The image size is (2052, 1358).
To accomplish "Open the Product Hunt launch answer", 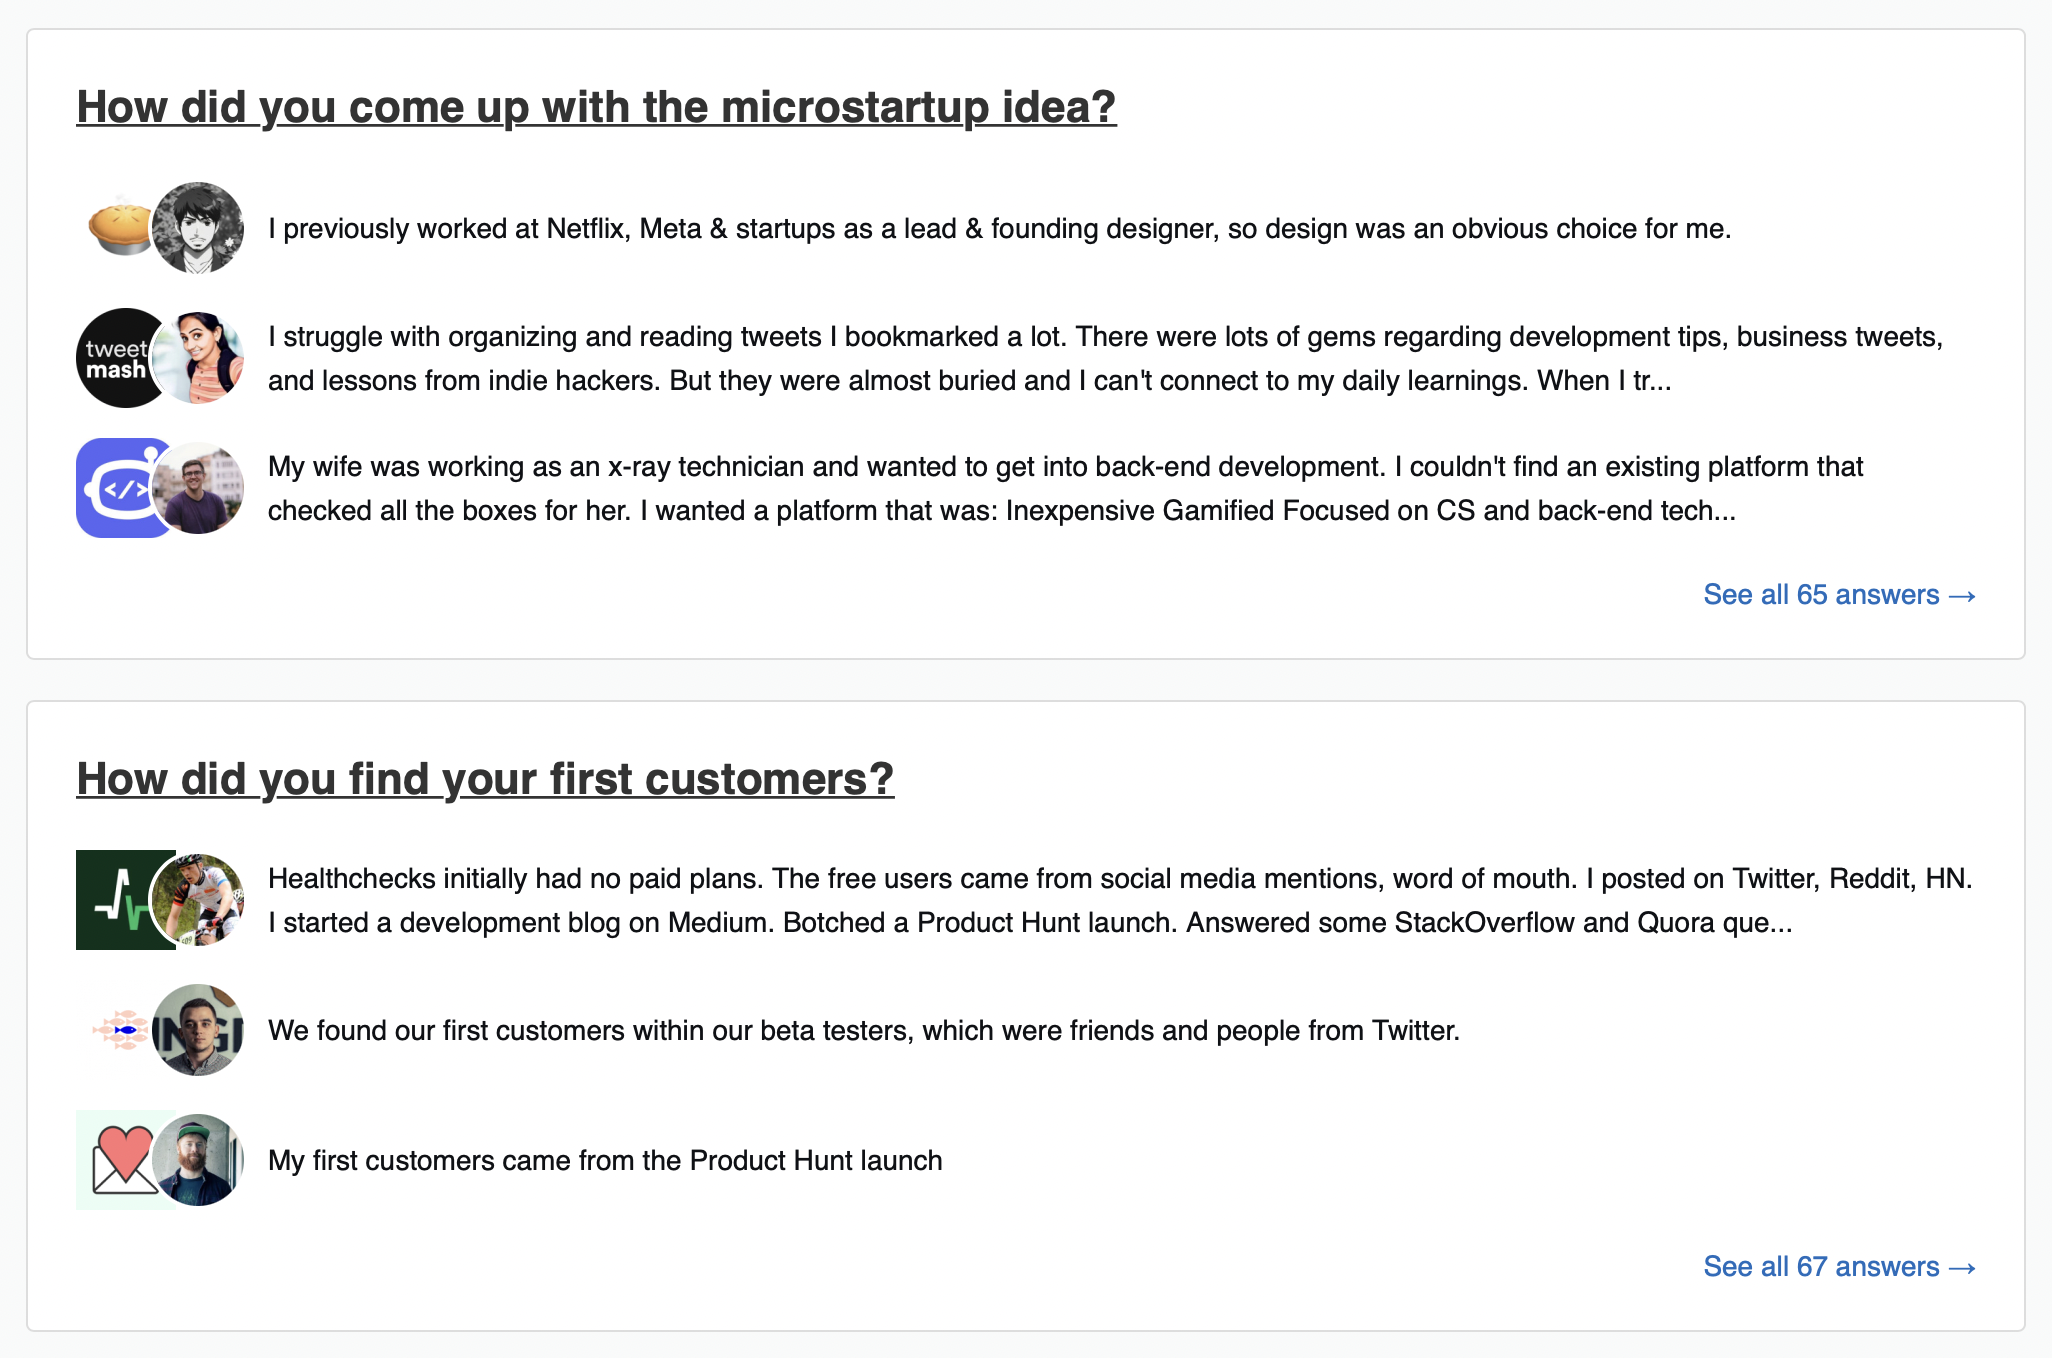I will [605, 1160].
